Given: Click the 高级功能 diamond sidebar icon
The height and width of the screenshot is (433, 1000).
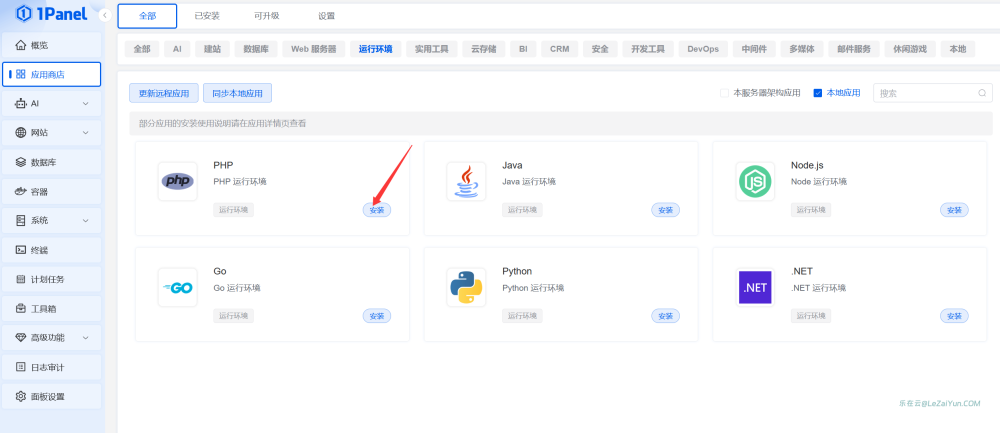Looking at the screenshot, I should coord(21,338).
